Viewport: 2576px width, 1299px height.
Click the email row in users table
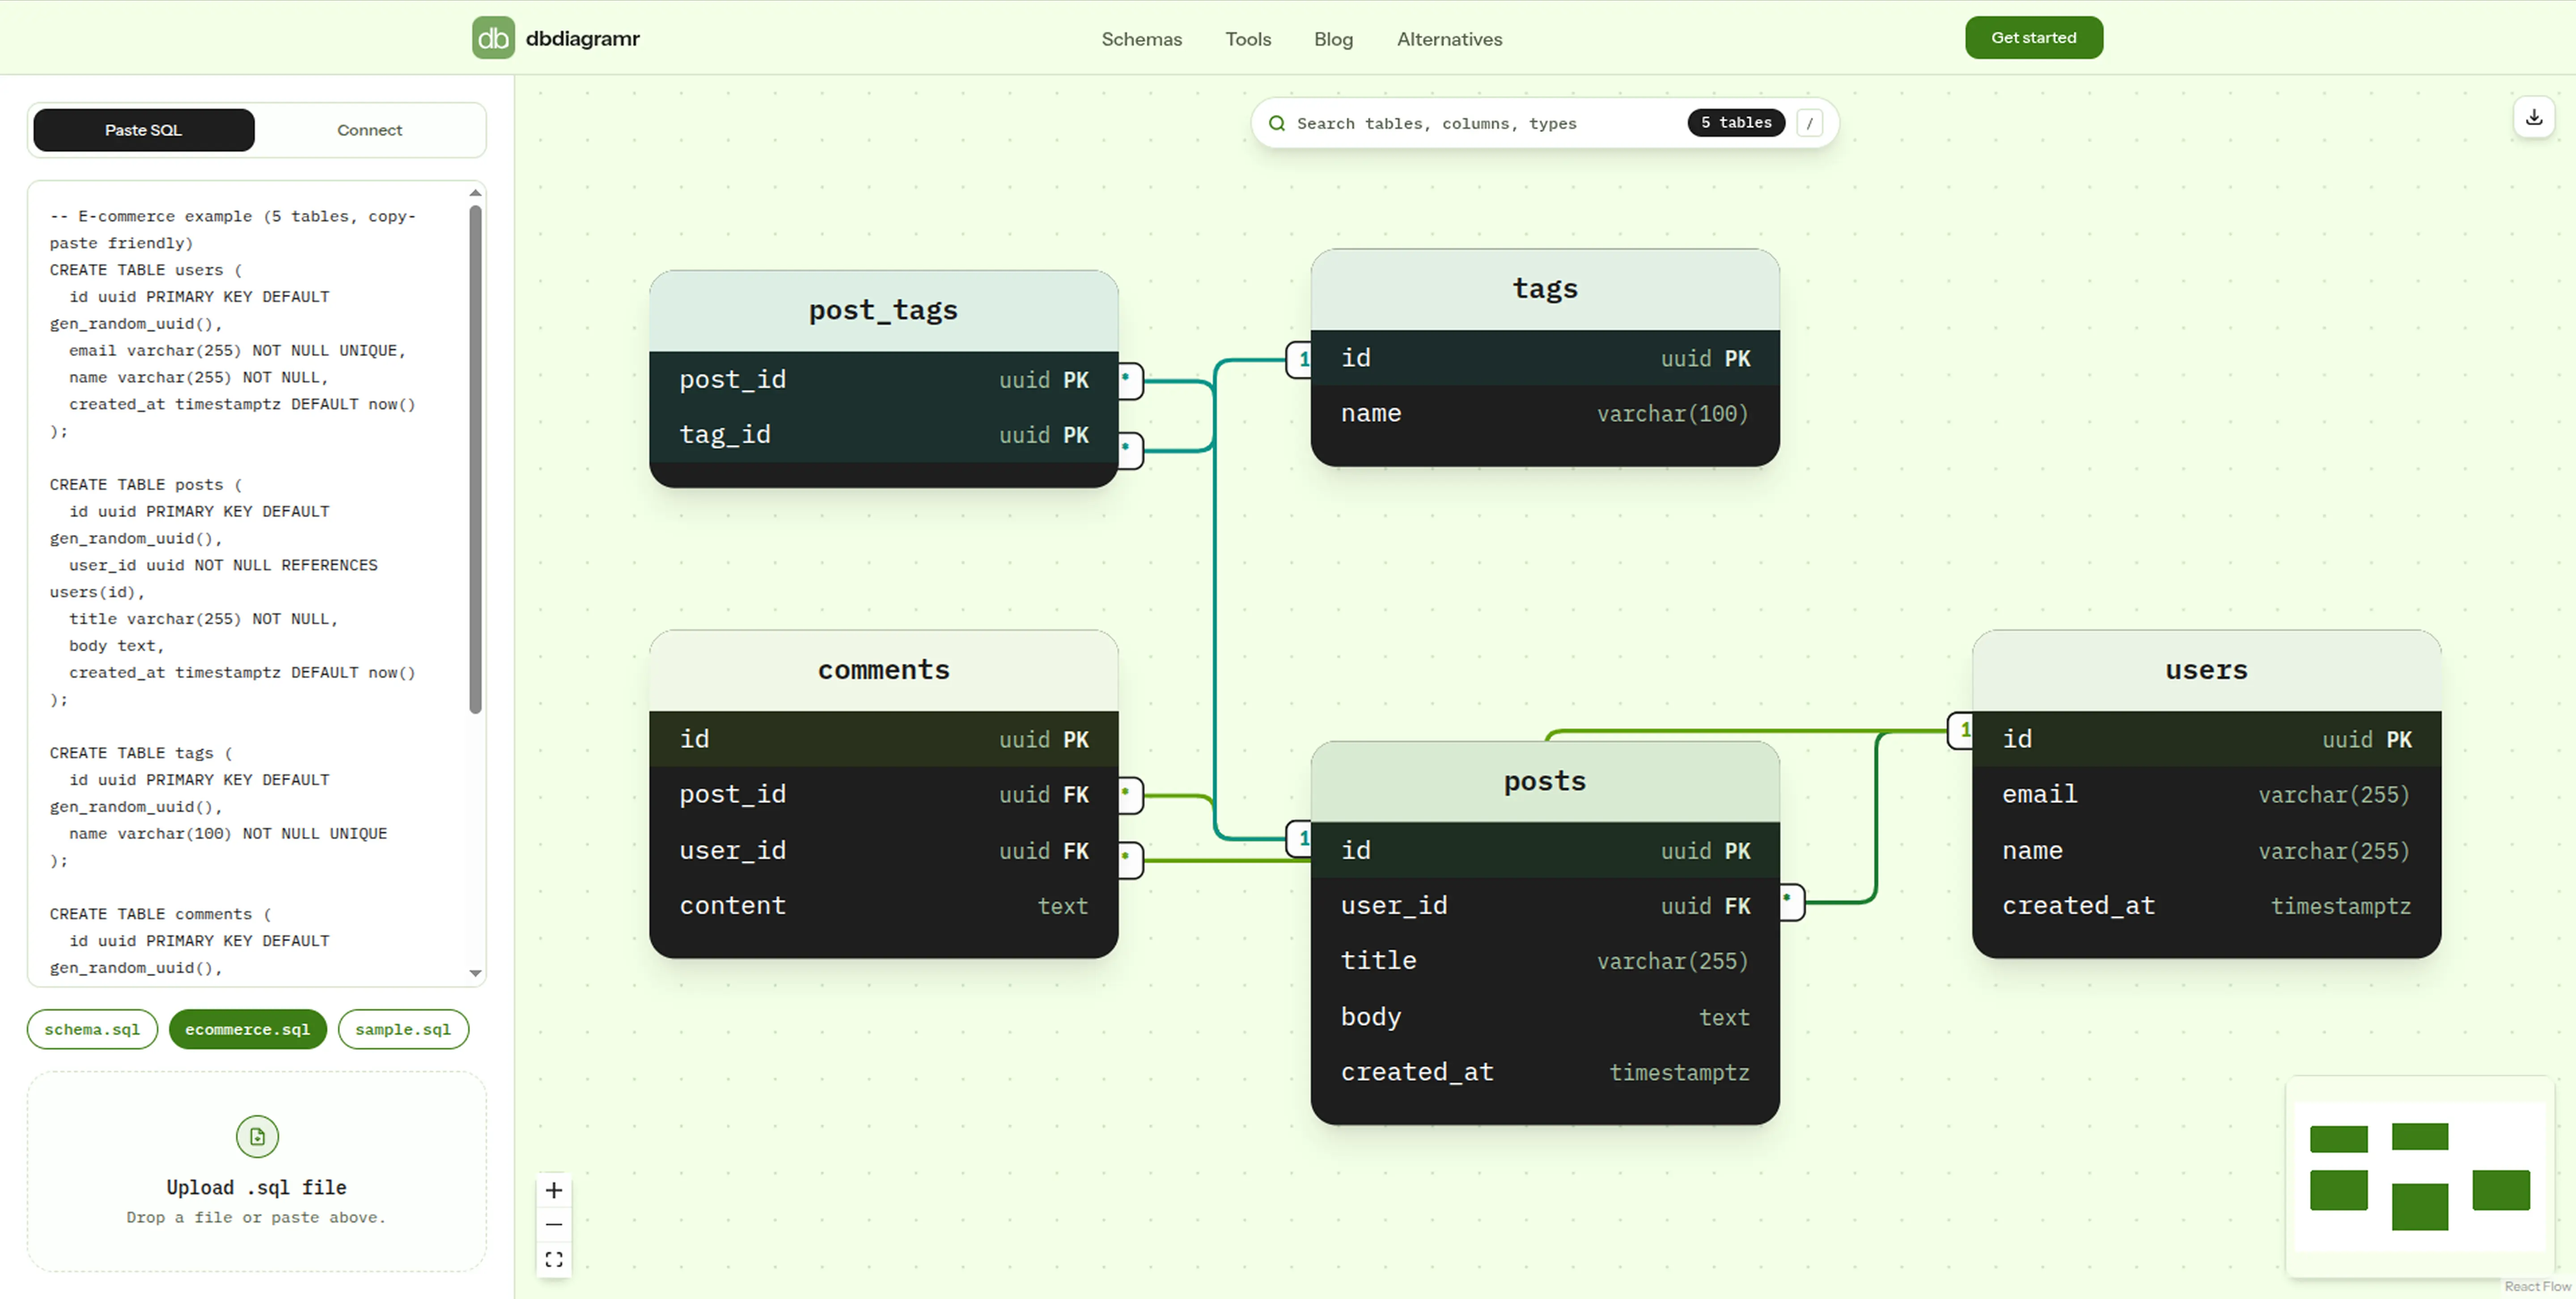[x=2206, y=795]
